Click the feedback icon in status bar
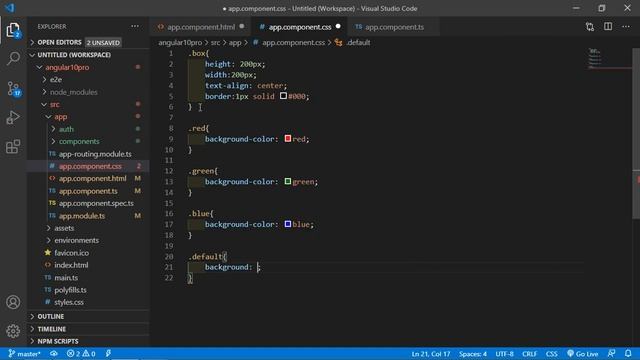The width and height of the screenshot is (640, 360). point(611,353)
